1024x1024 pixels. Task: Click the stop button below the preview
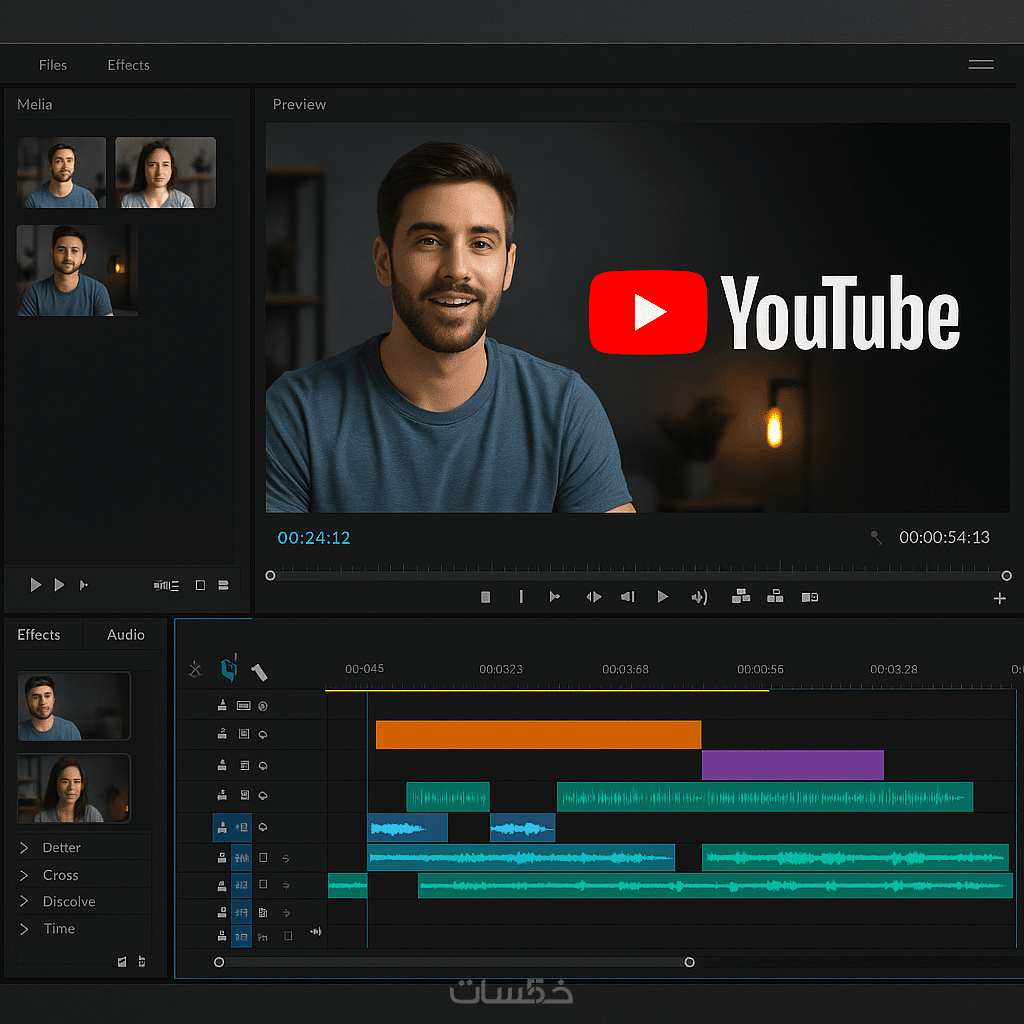pos(485,597)
